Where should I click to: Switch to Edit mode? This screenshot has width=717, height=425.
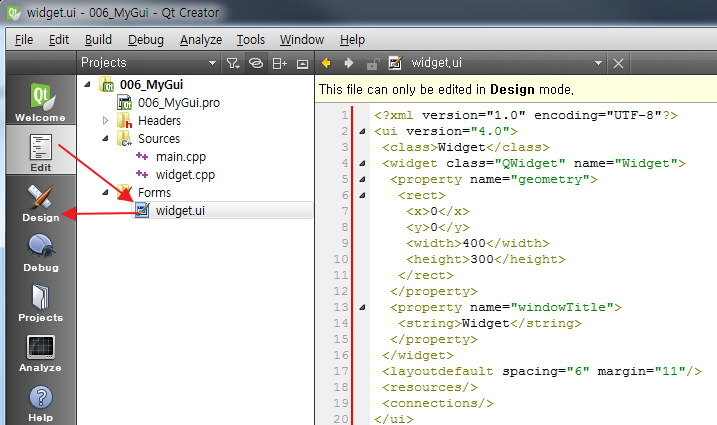click(x=41, y=150)
